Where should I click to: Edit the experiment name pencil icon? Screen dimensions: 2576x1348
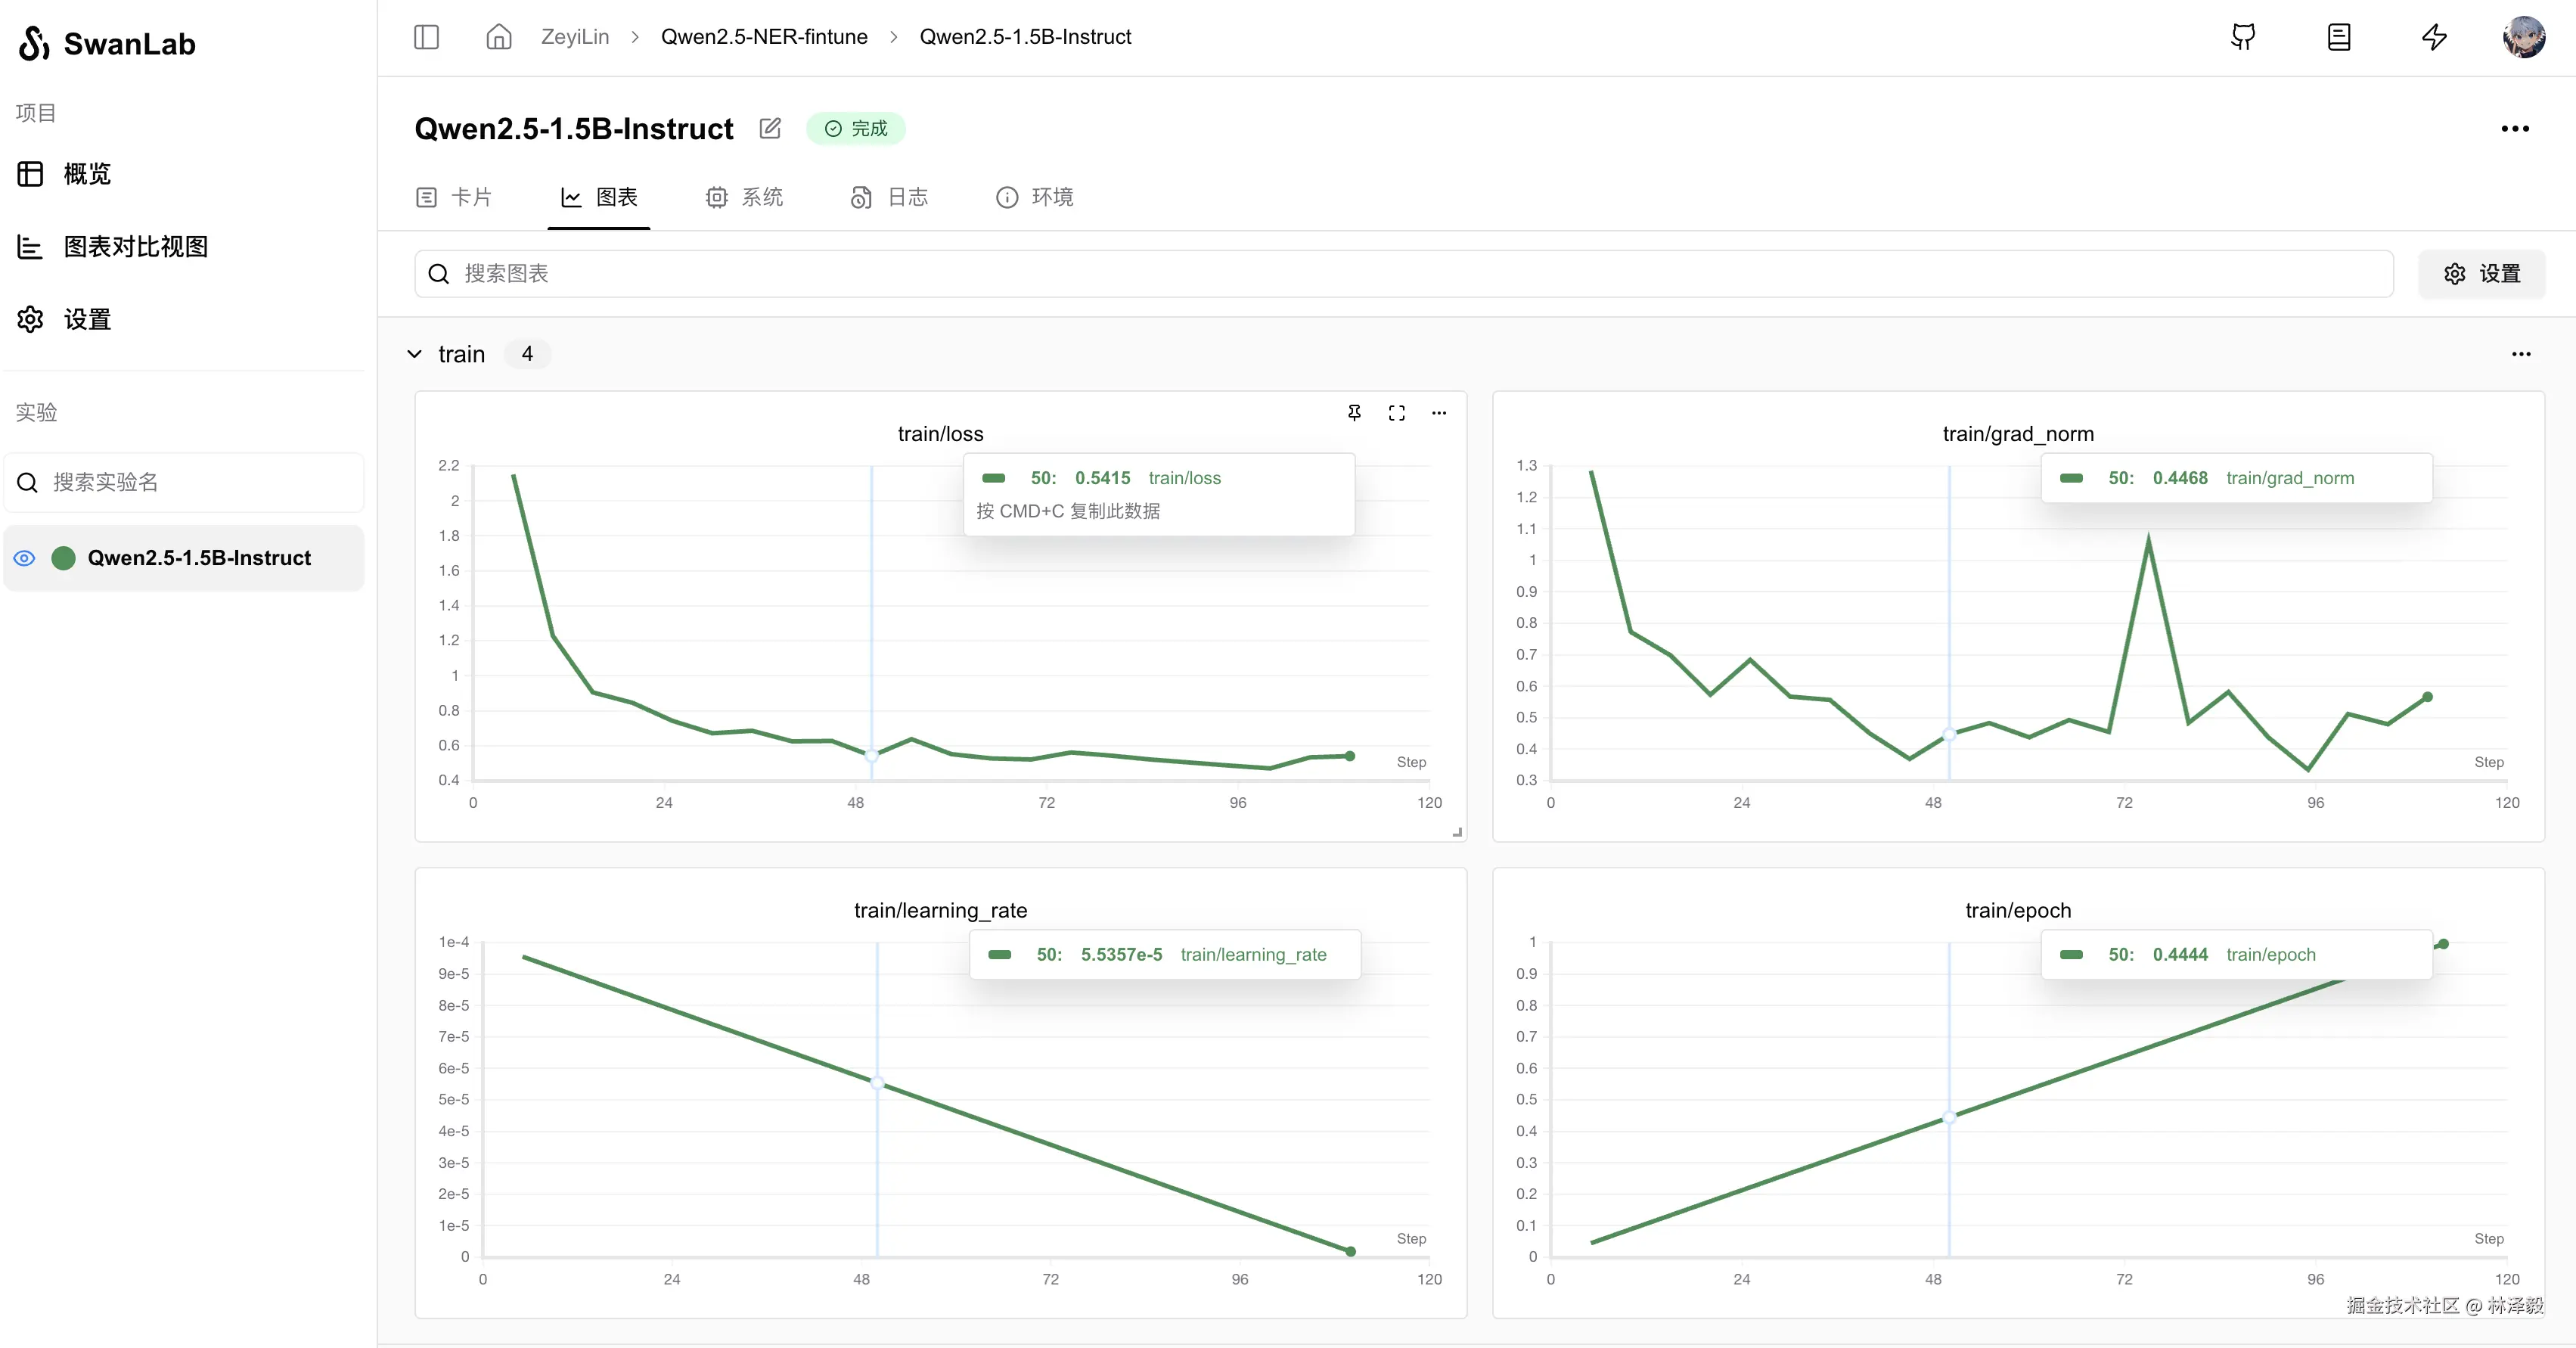click(770, 128)
